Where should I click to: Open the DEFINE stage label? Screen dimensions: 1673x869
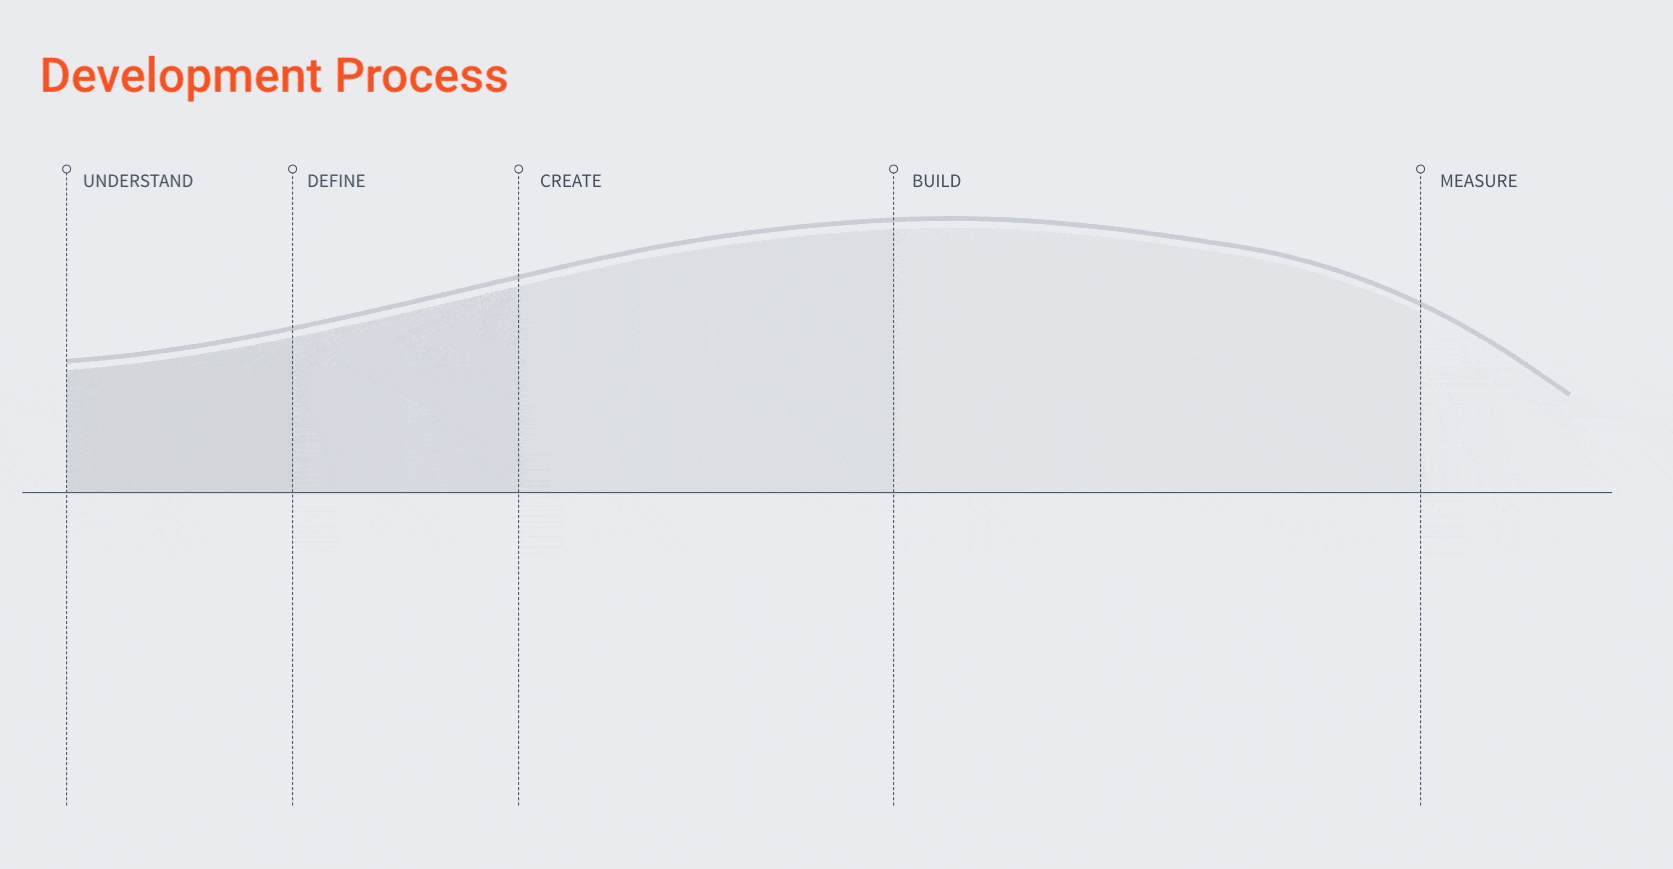336,181
